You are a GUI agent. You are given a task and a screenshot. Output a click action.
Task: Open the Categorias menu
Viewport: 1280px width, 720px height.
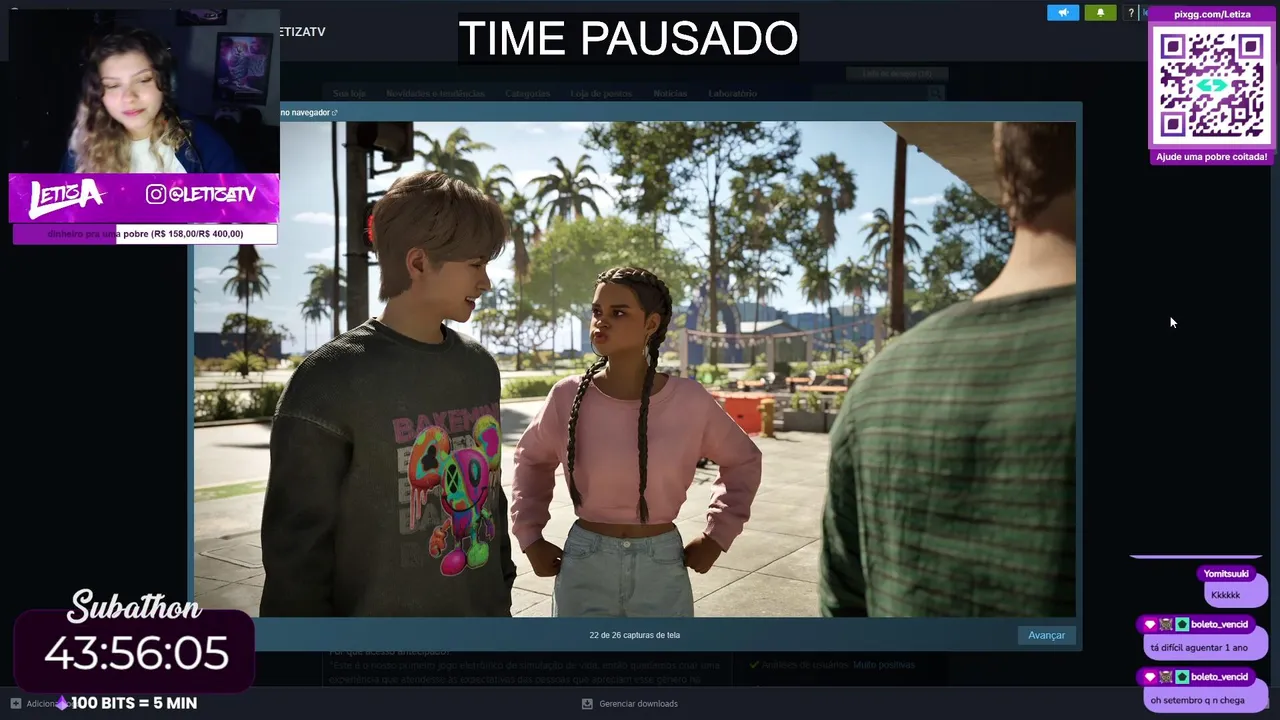(527, 93)
